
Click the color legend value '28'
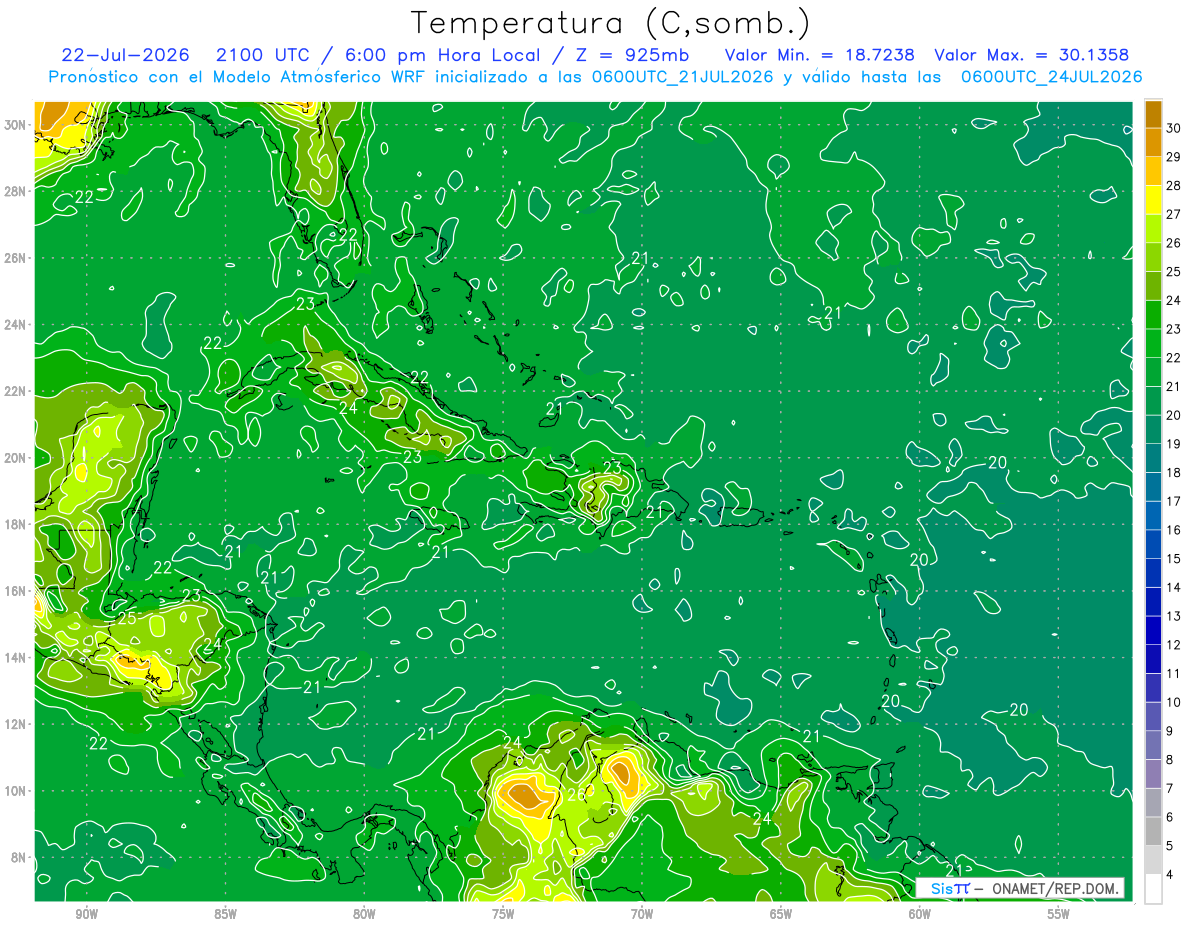1174,186
